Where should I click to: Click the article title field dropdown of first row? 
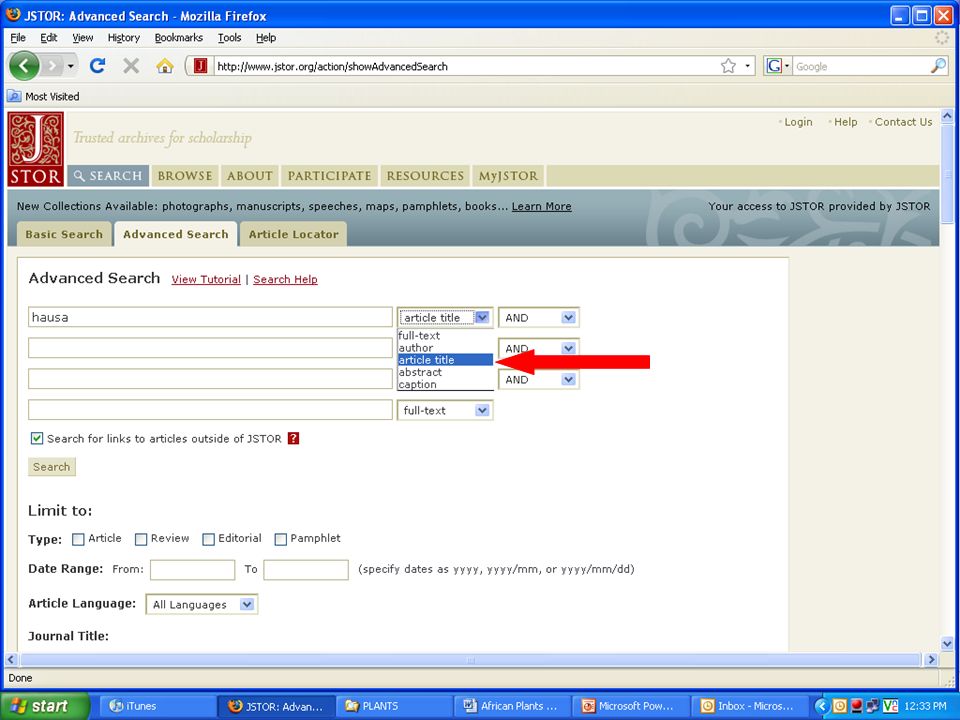[445, 317]
